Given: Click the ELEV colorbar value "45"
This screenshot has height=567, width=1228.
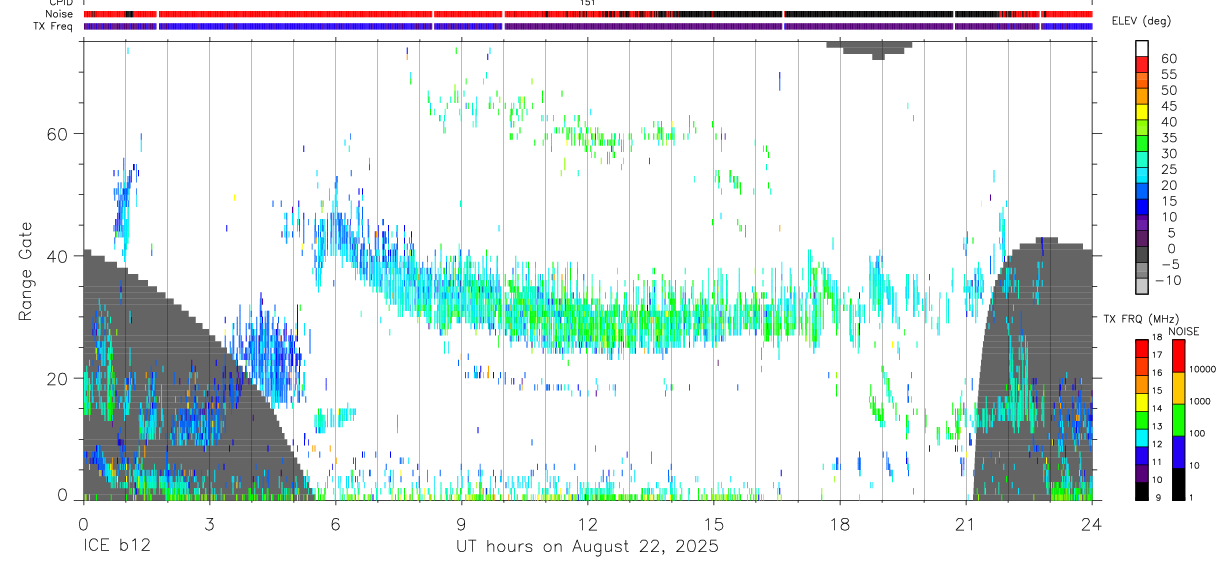Looking at the screenshot, I should point(1168,106).
